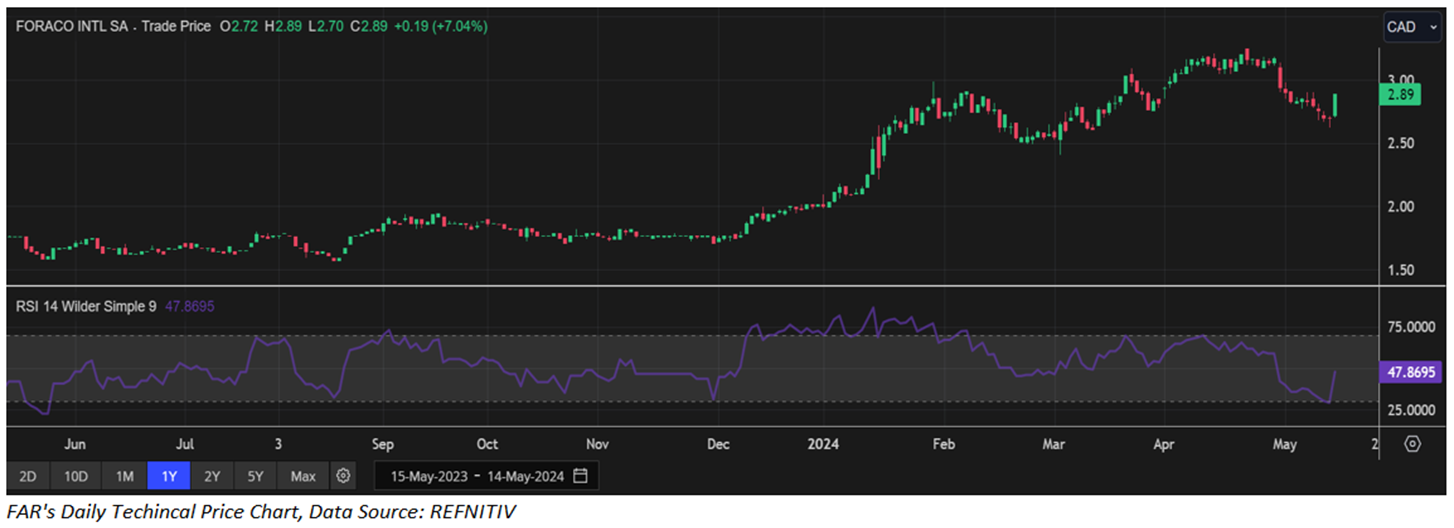Screen dimensions: 1454x528
Task: Switch to the 10D range
Action: (76, 475)
